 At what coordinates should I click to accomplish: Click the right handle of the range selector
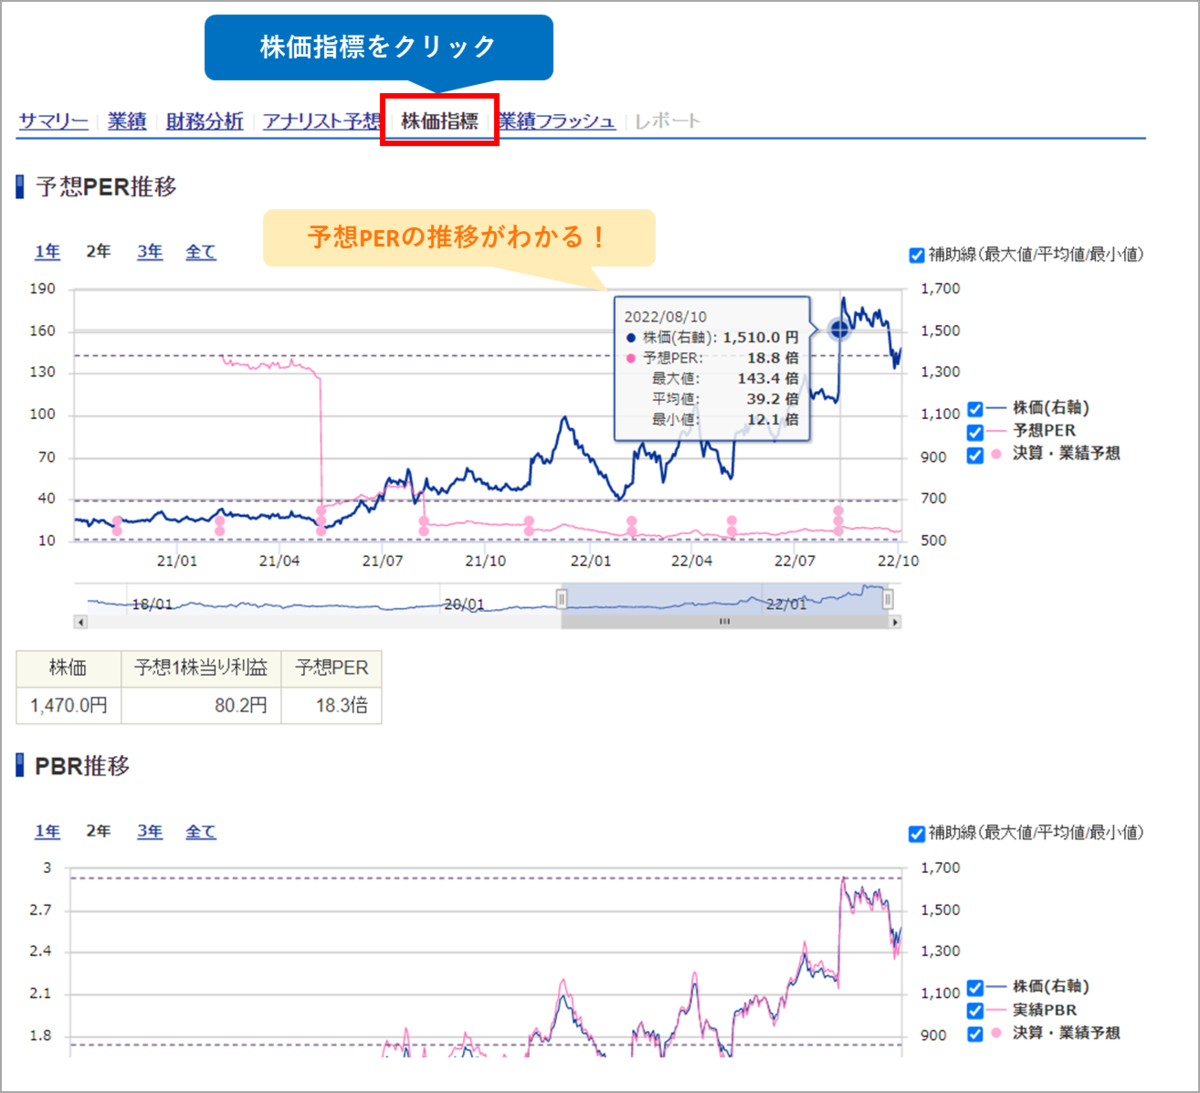click(x=888, y=597)
